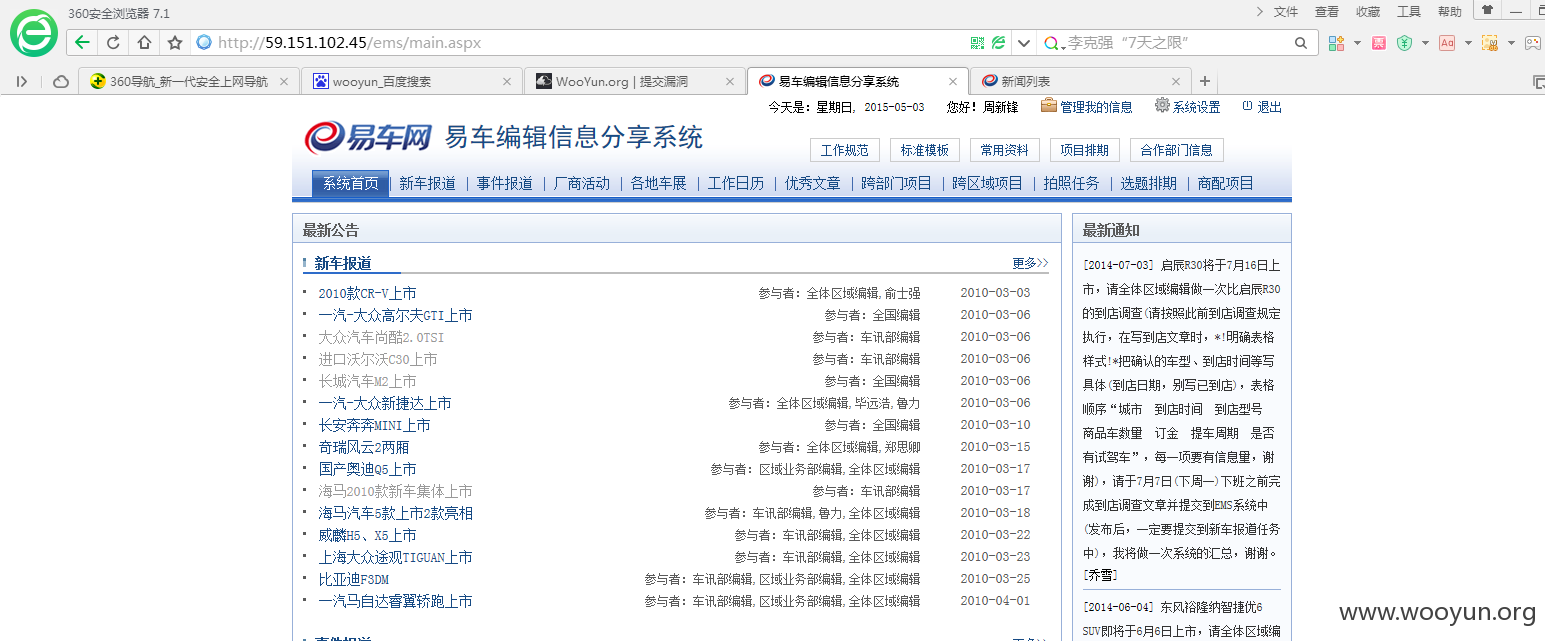1545x641 pixels.
Task: Open the extensions grid icon
Action: click(x=1336, y=43)
